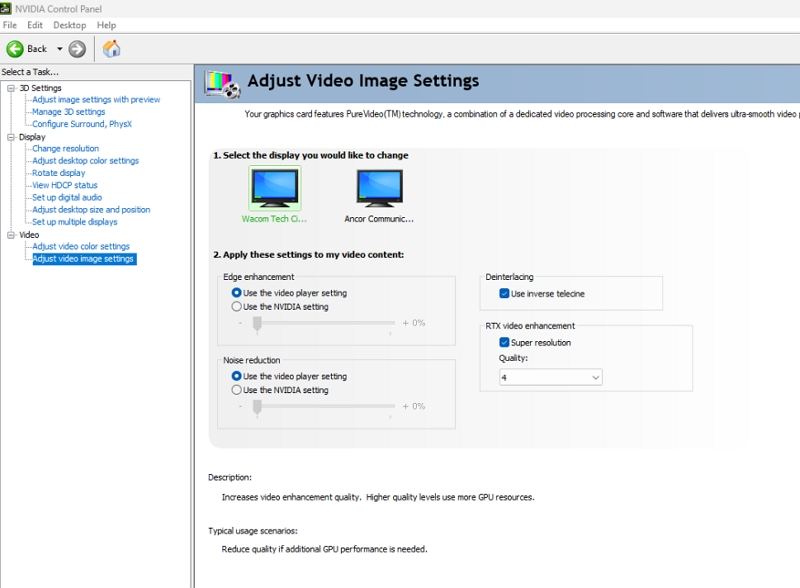800x588 pixels.
Task: Open Configure Surround, PhysX
Action: coord(82,124)
